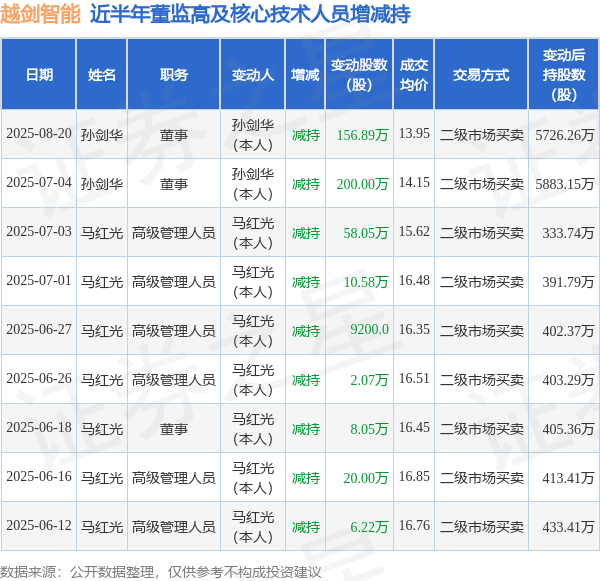Click share change value 6.22万
The height and width of the screenshot is (581, 600).
click(369, 527)
